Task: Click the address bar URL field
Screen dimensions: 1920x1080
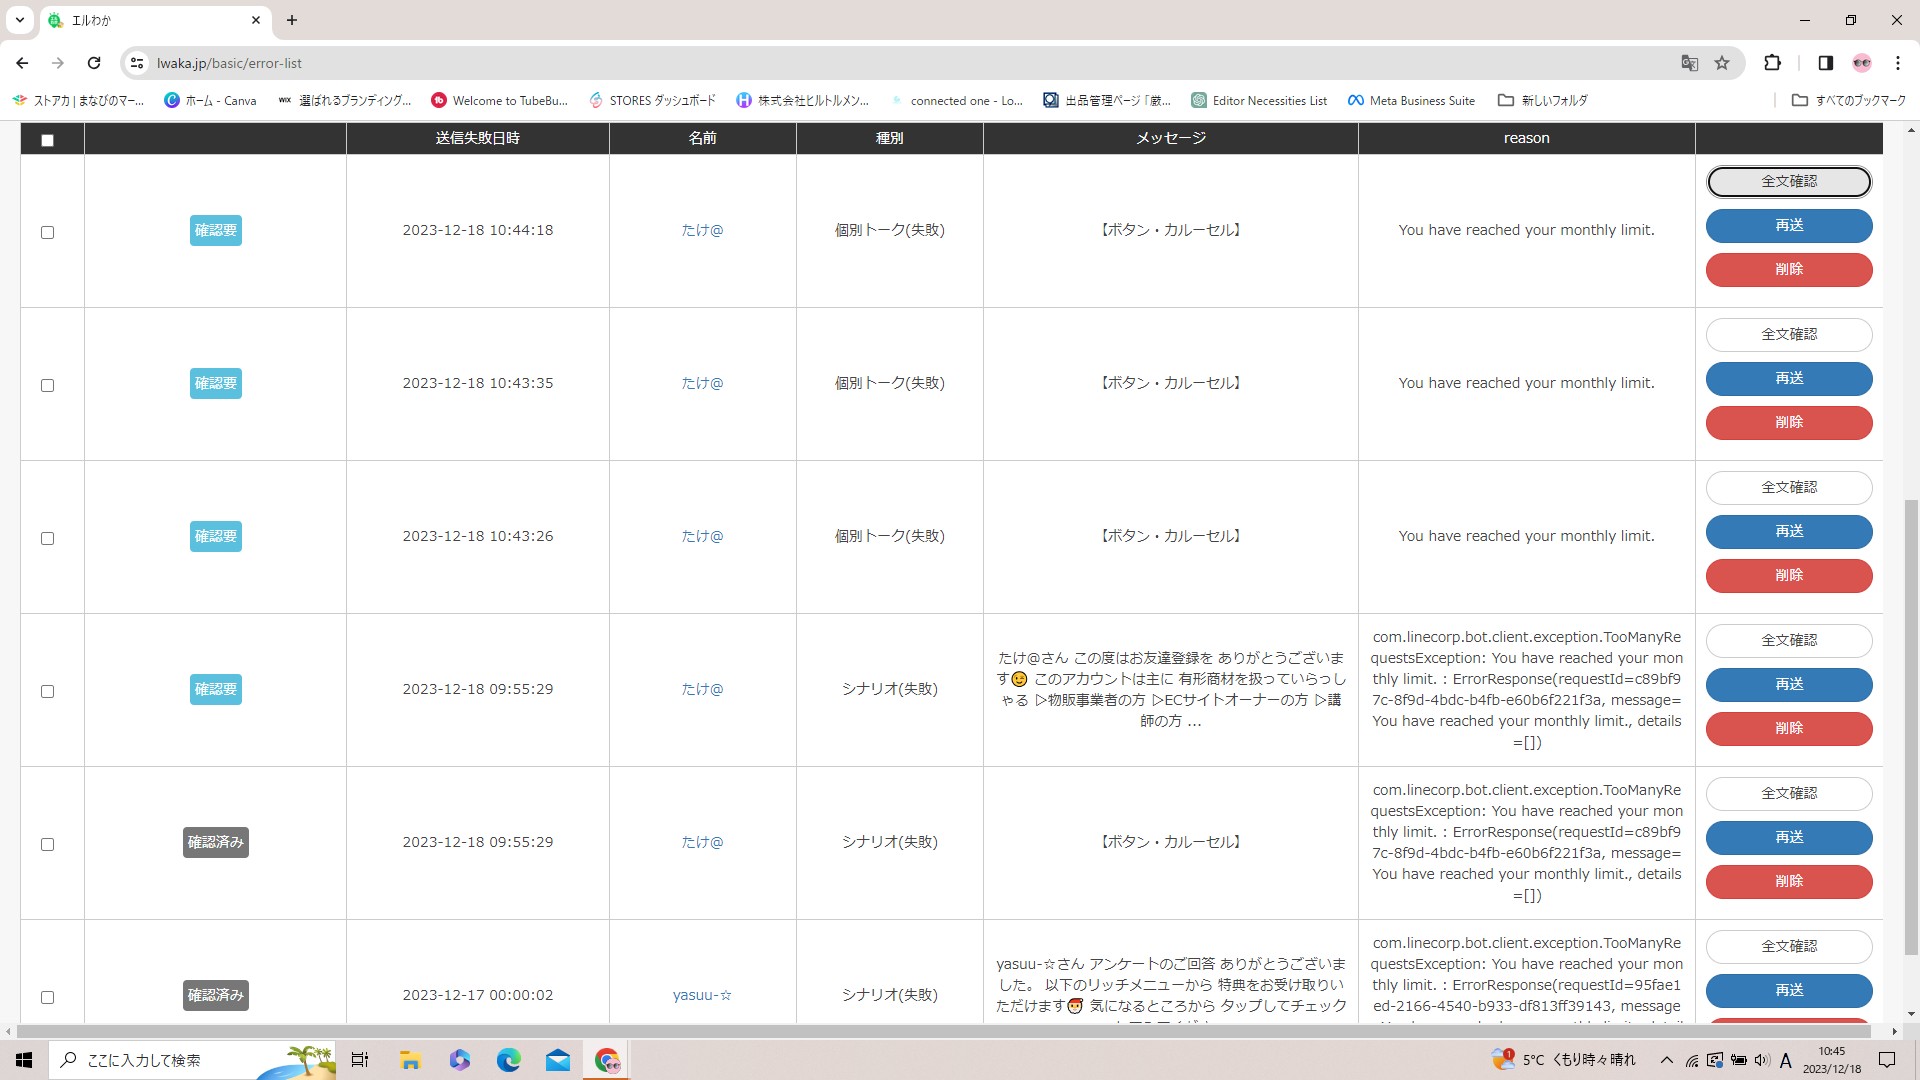Action: [x=900, y=63]
